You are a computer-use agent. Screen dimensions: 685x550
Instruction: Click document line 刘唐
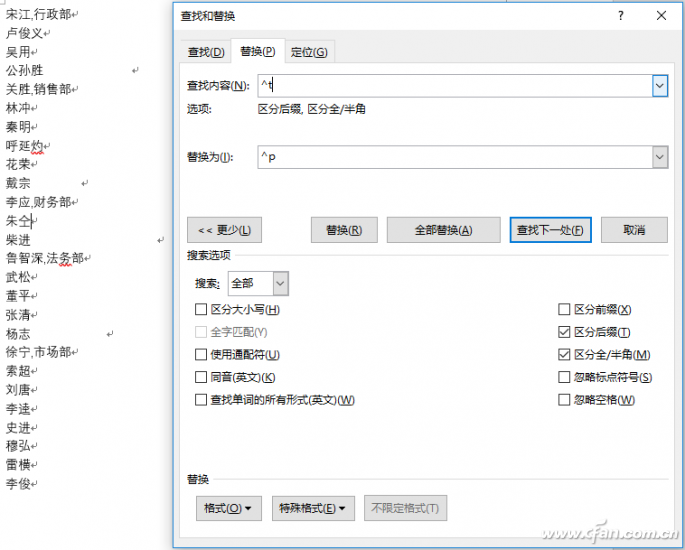(x=18, y=390)
